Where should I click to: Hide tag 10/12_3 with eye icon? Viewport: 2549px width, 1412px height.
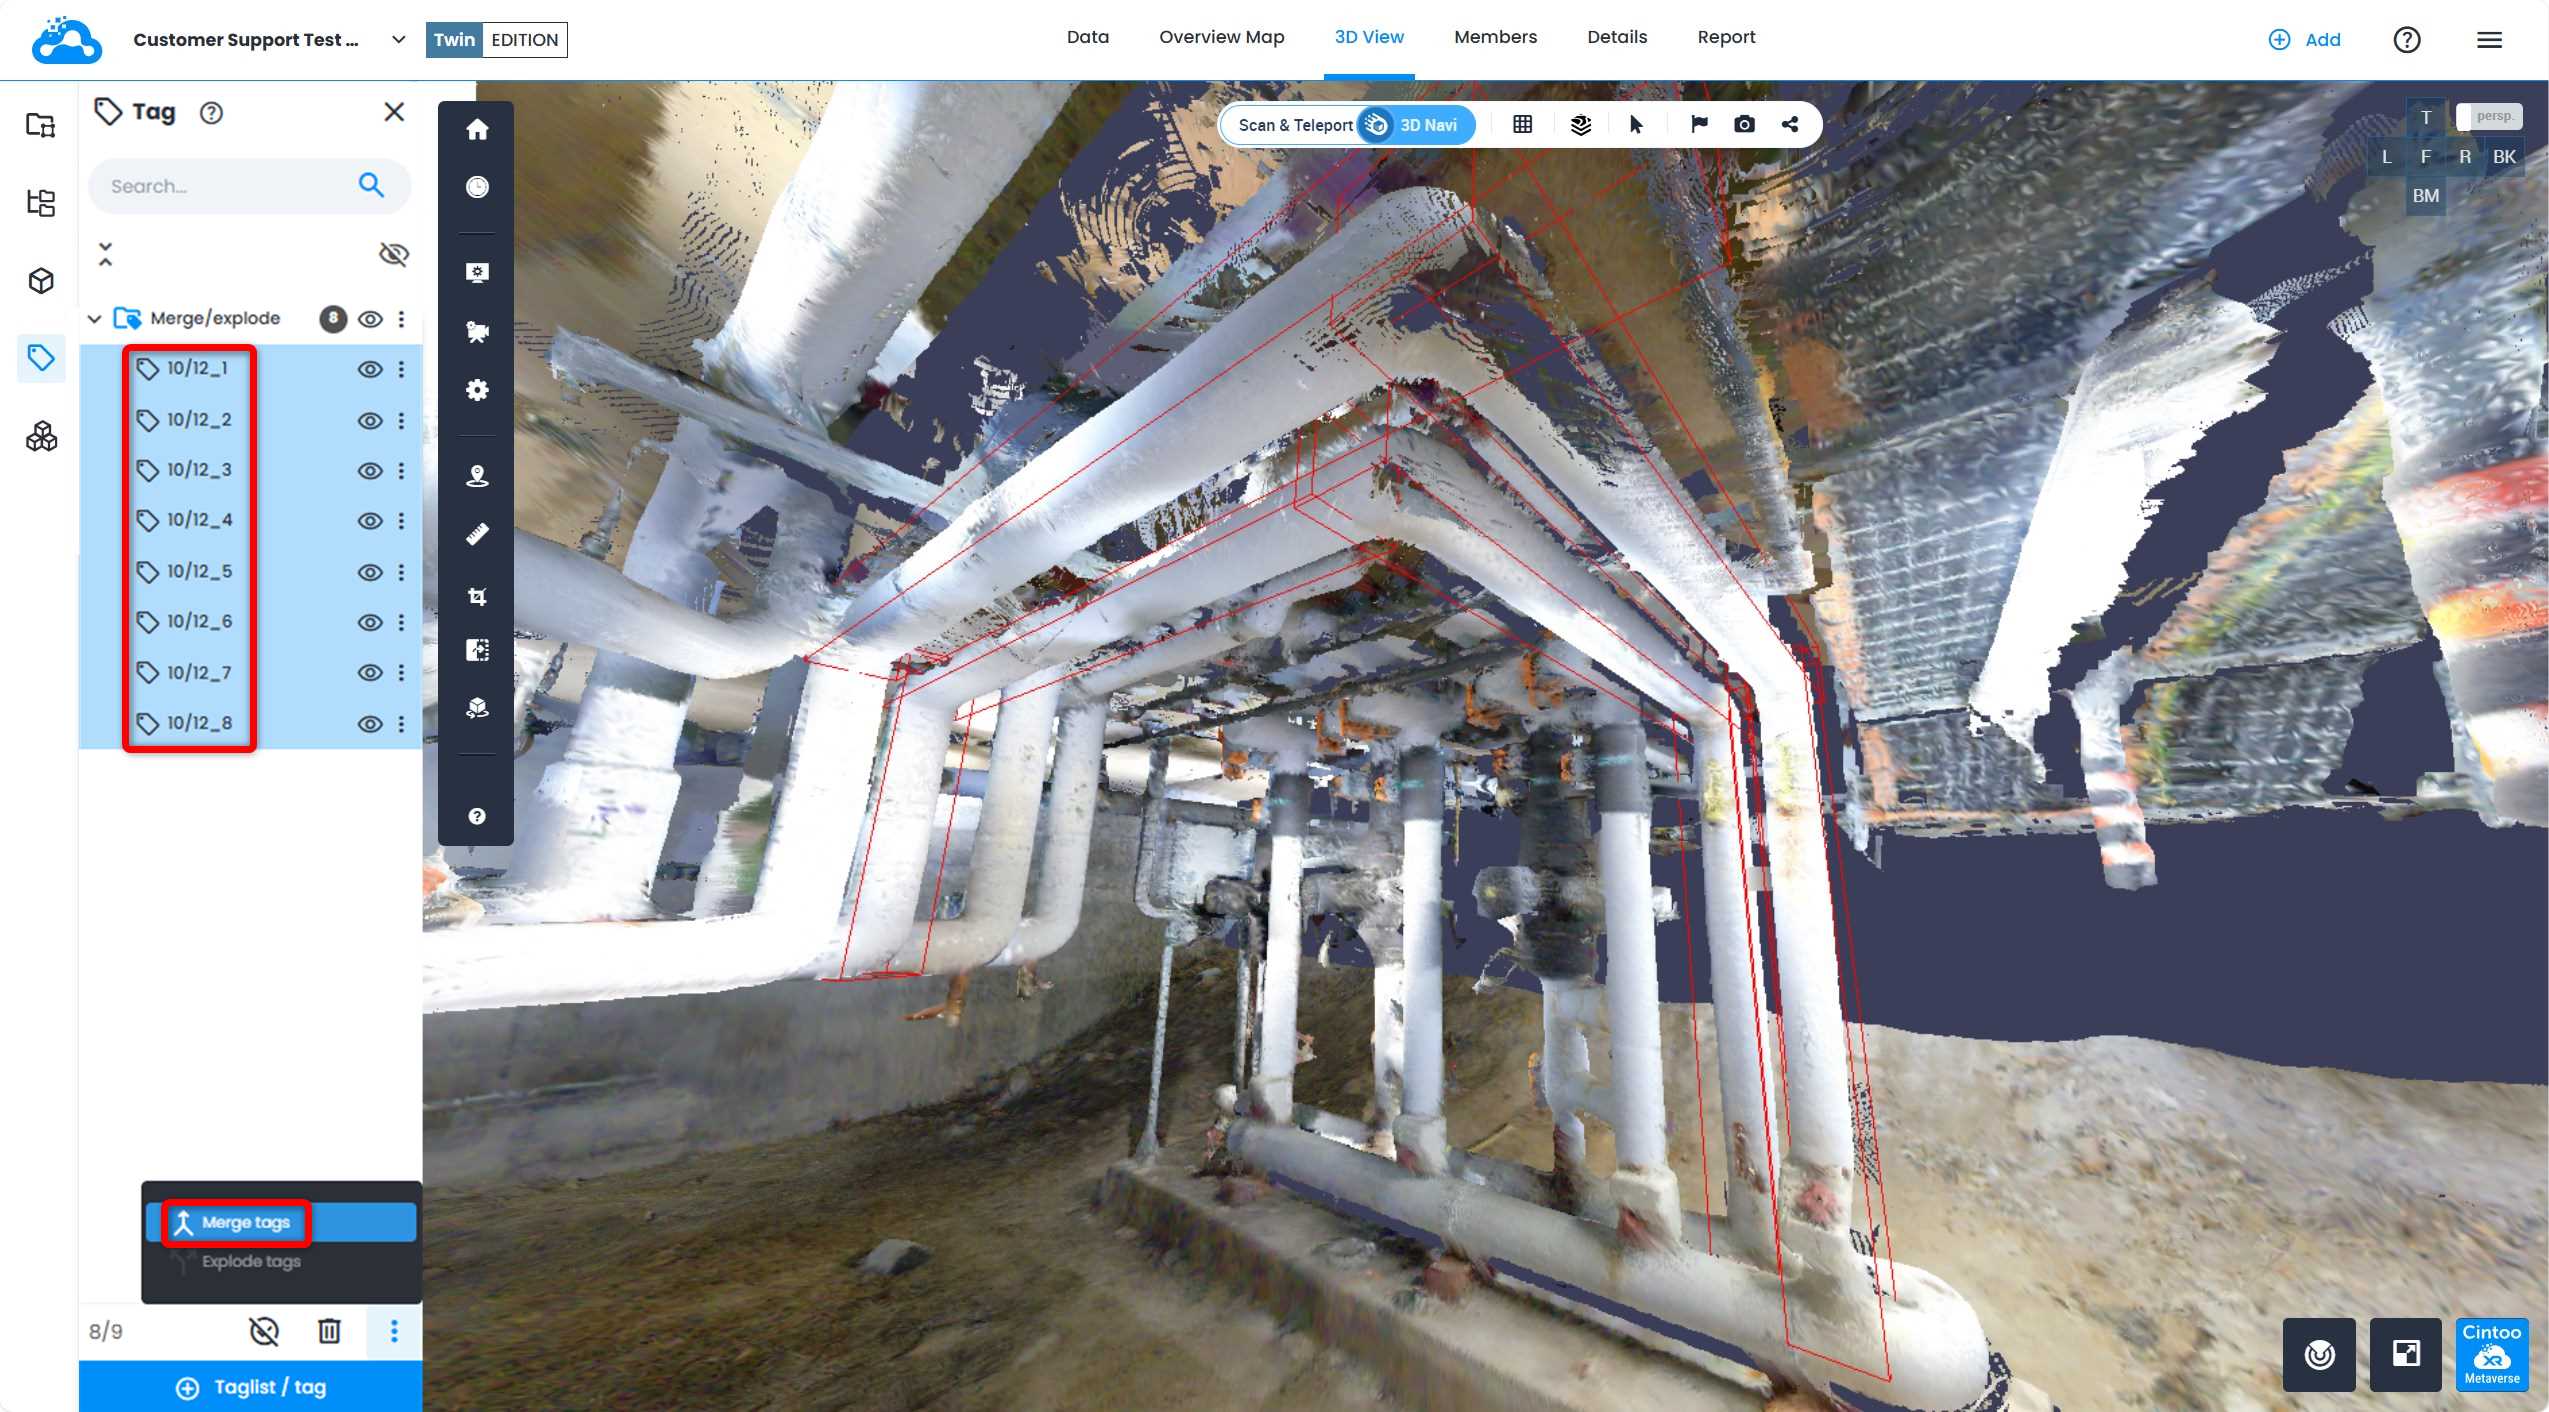[x=370, y=471]
